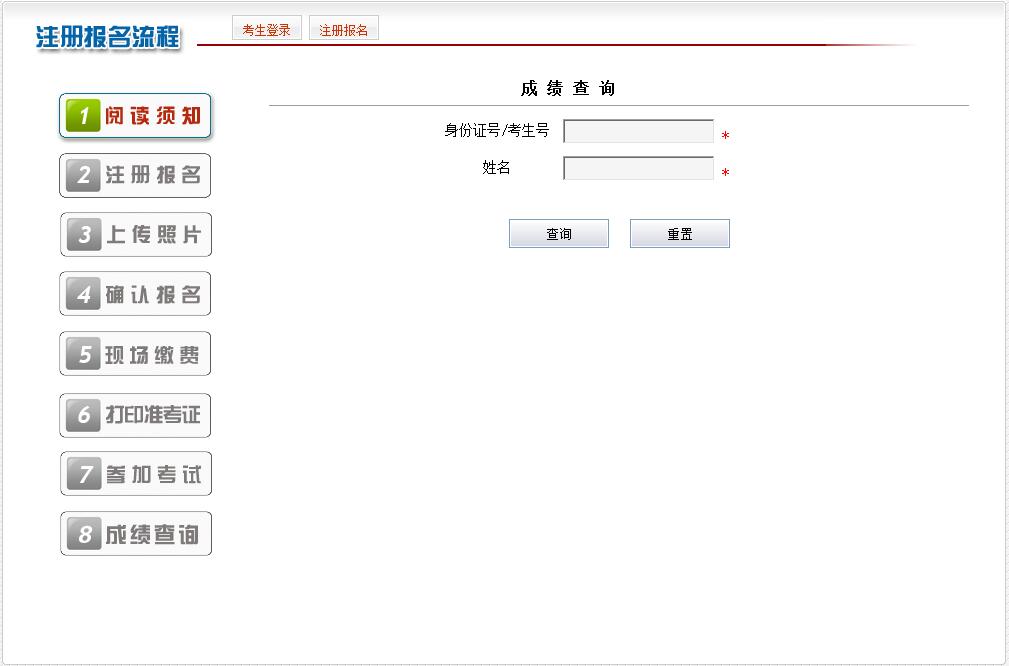The width and height of the screenshot is (1009, 666).
Task: Select step 2 注册报名 in the sidebar
Action: (x=135, y=176)
